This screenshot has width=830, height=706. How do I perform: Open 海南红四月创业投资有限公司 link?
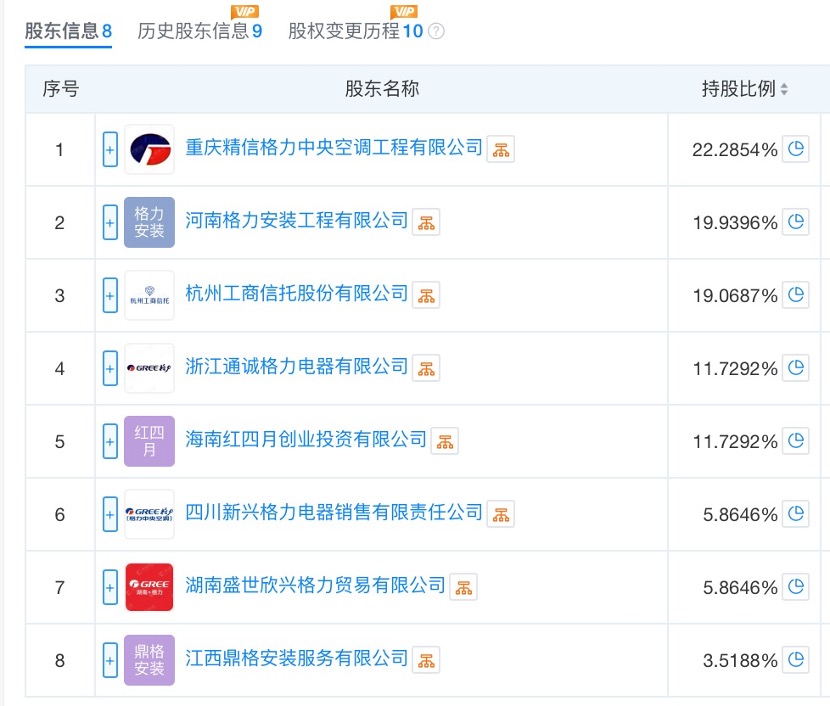coord(306,440)
